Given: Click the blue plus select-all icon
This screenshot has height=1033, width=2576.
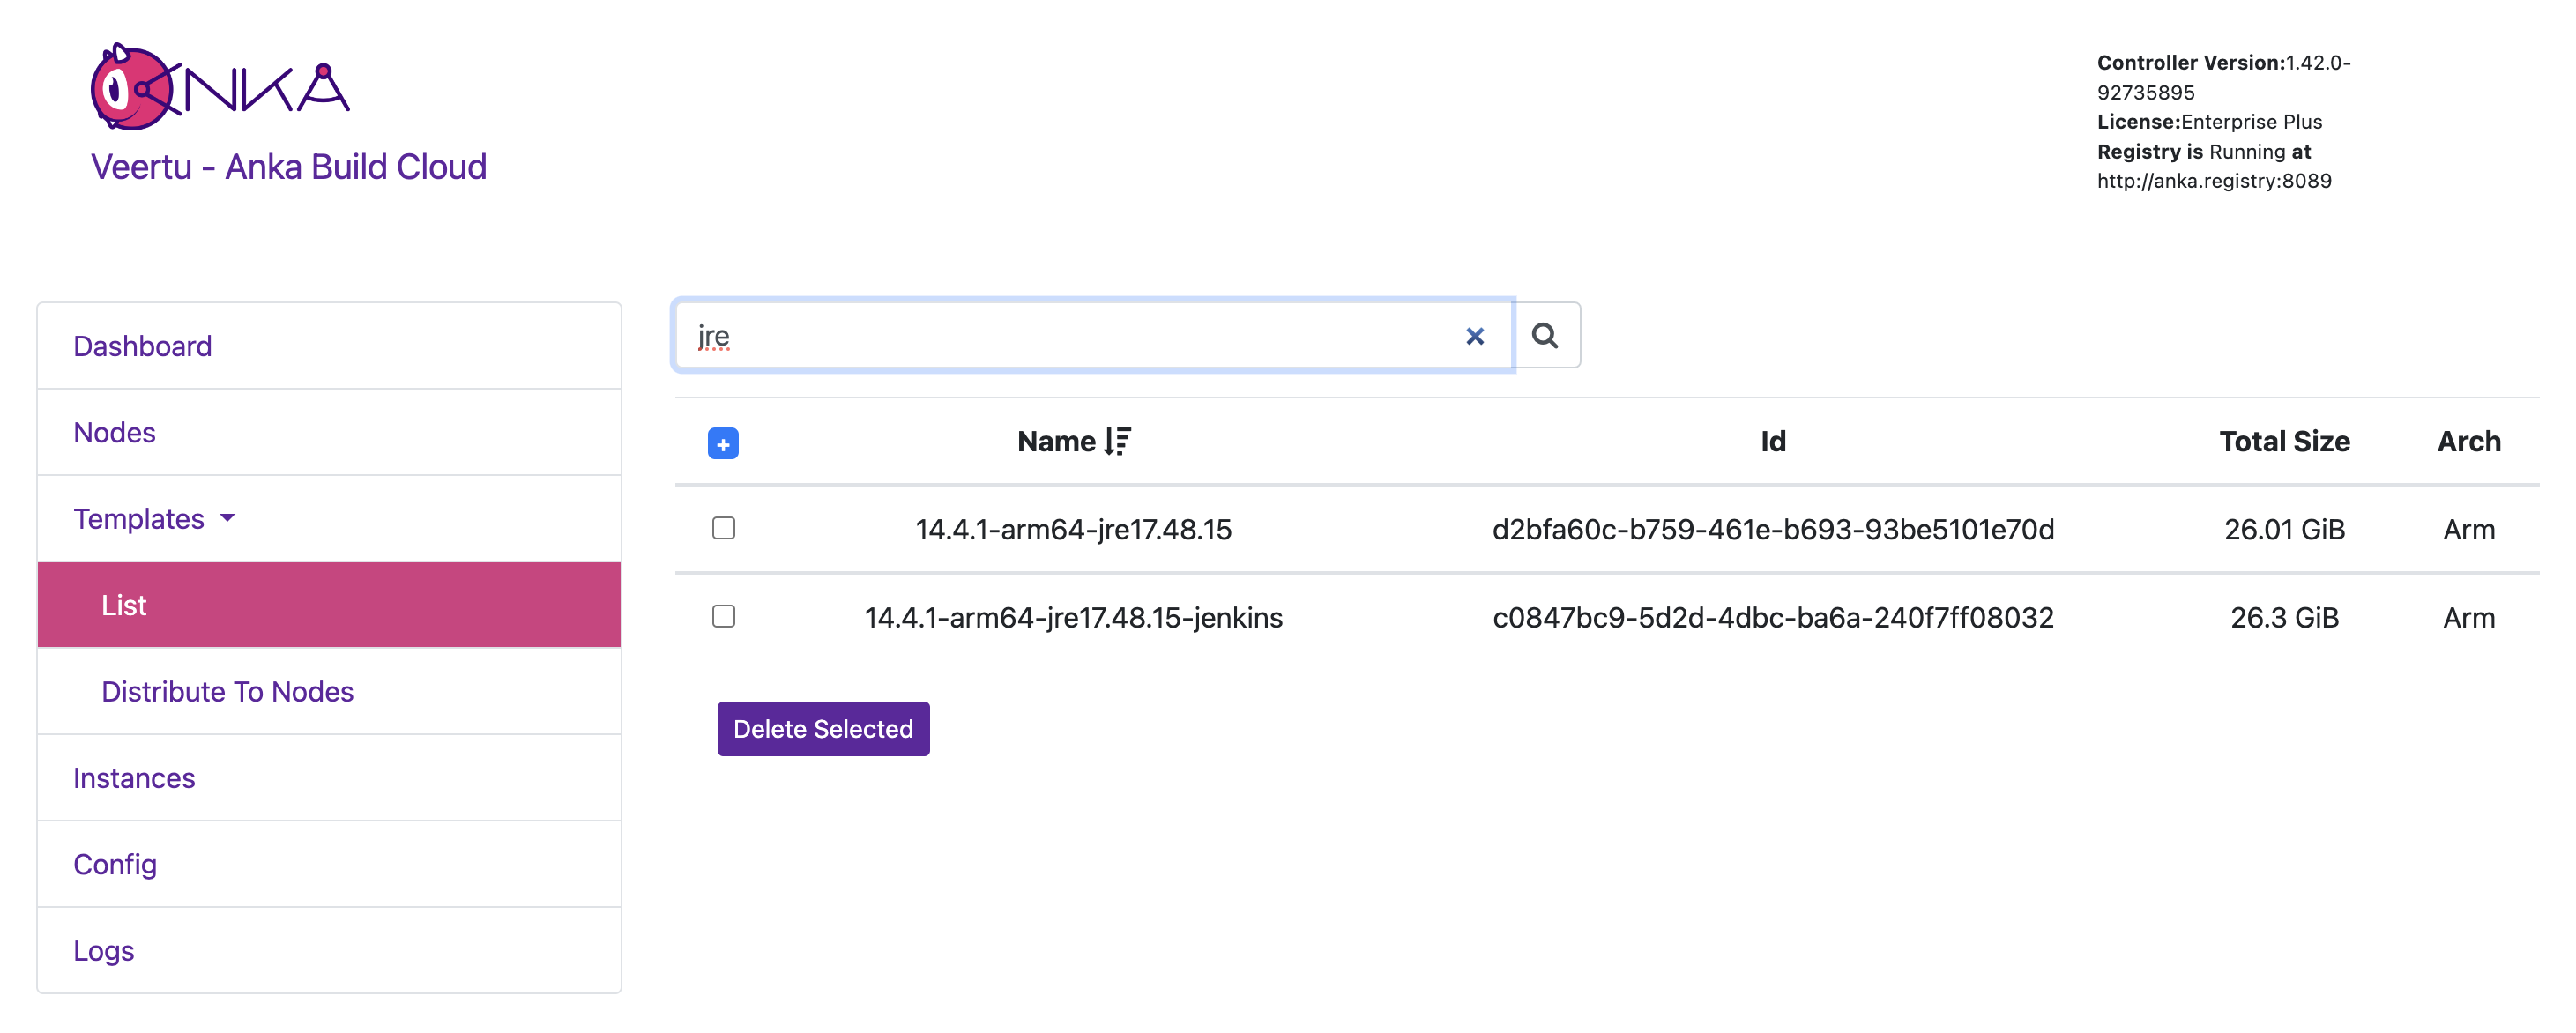Looking at the screenshot, I should (722, 443).
